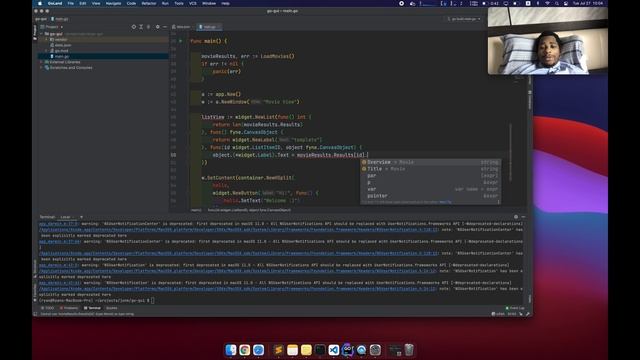Switch to the data.json editor tab
The image size is (640, 360).
point(181,27)
